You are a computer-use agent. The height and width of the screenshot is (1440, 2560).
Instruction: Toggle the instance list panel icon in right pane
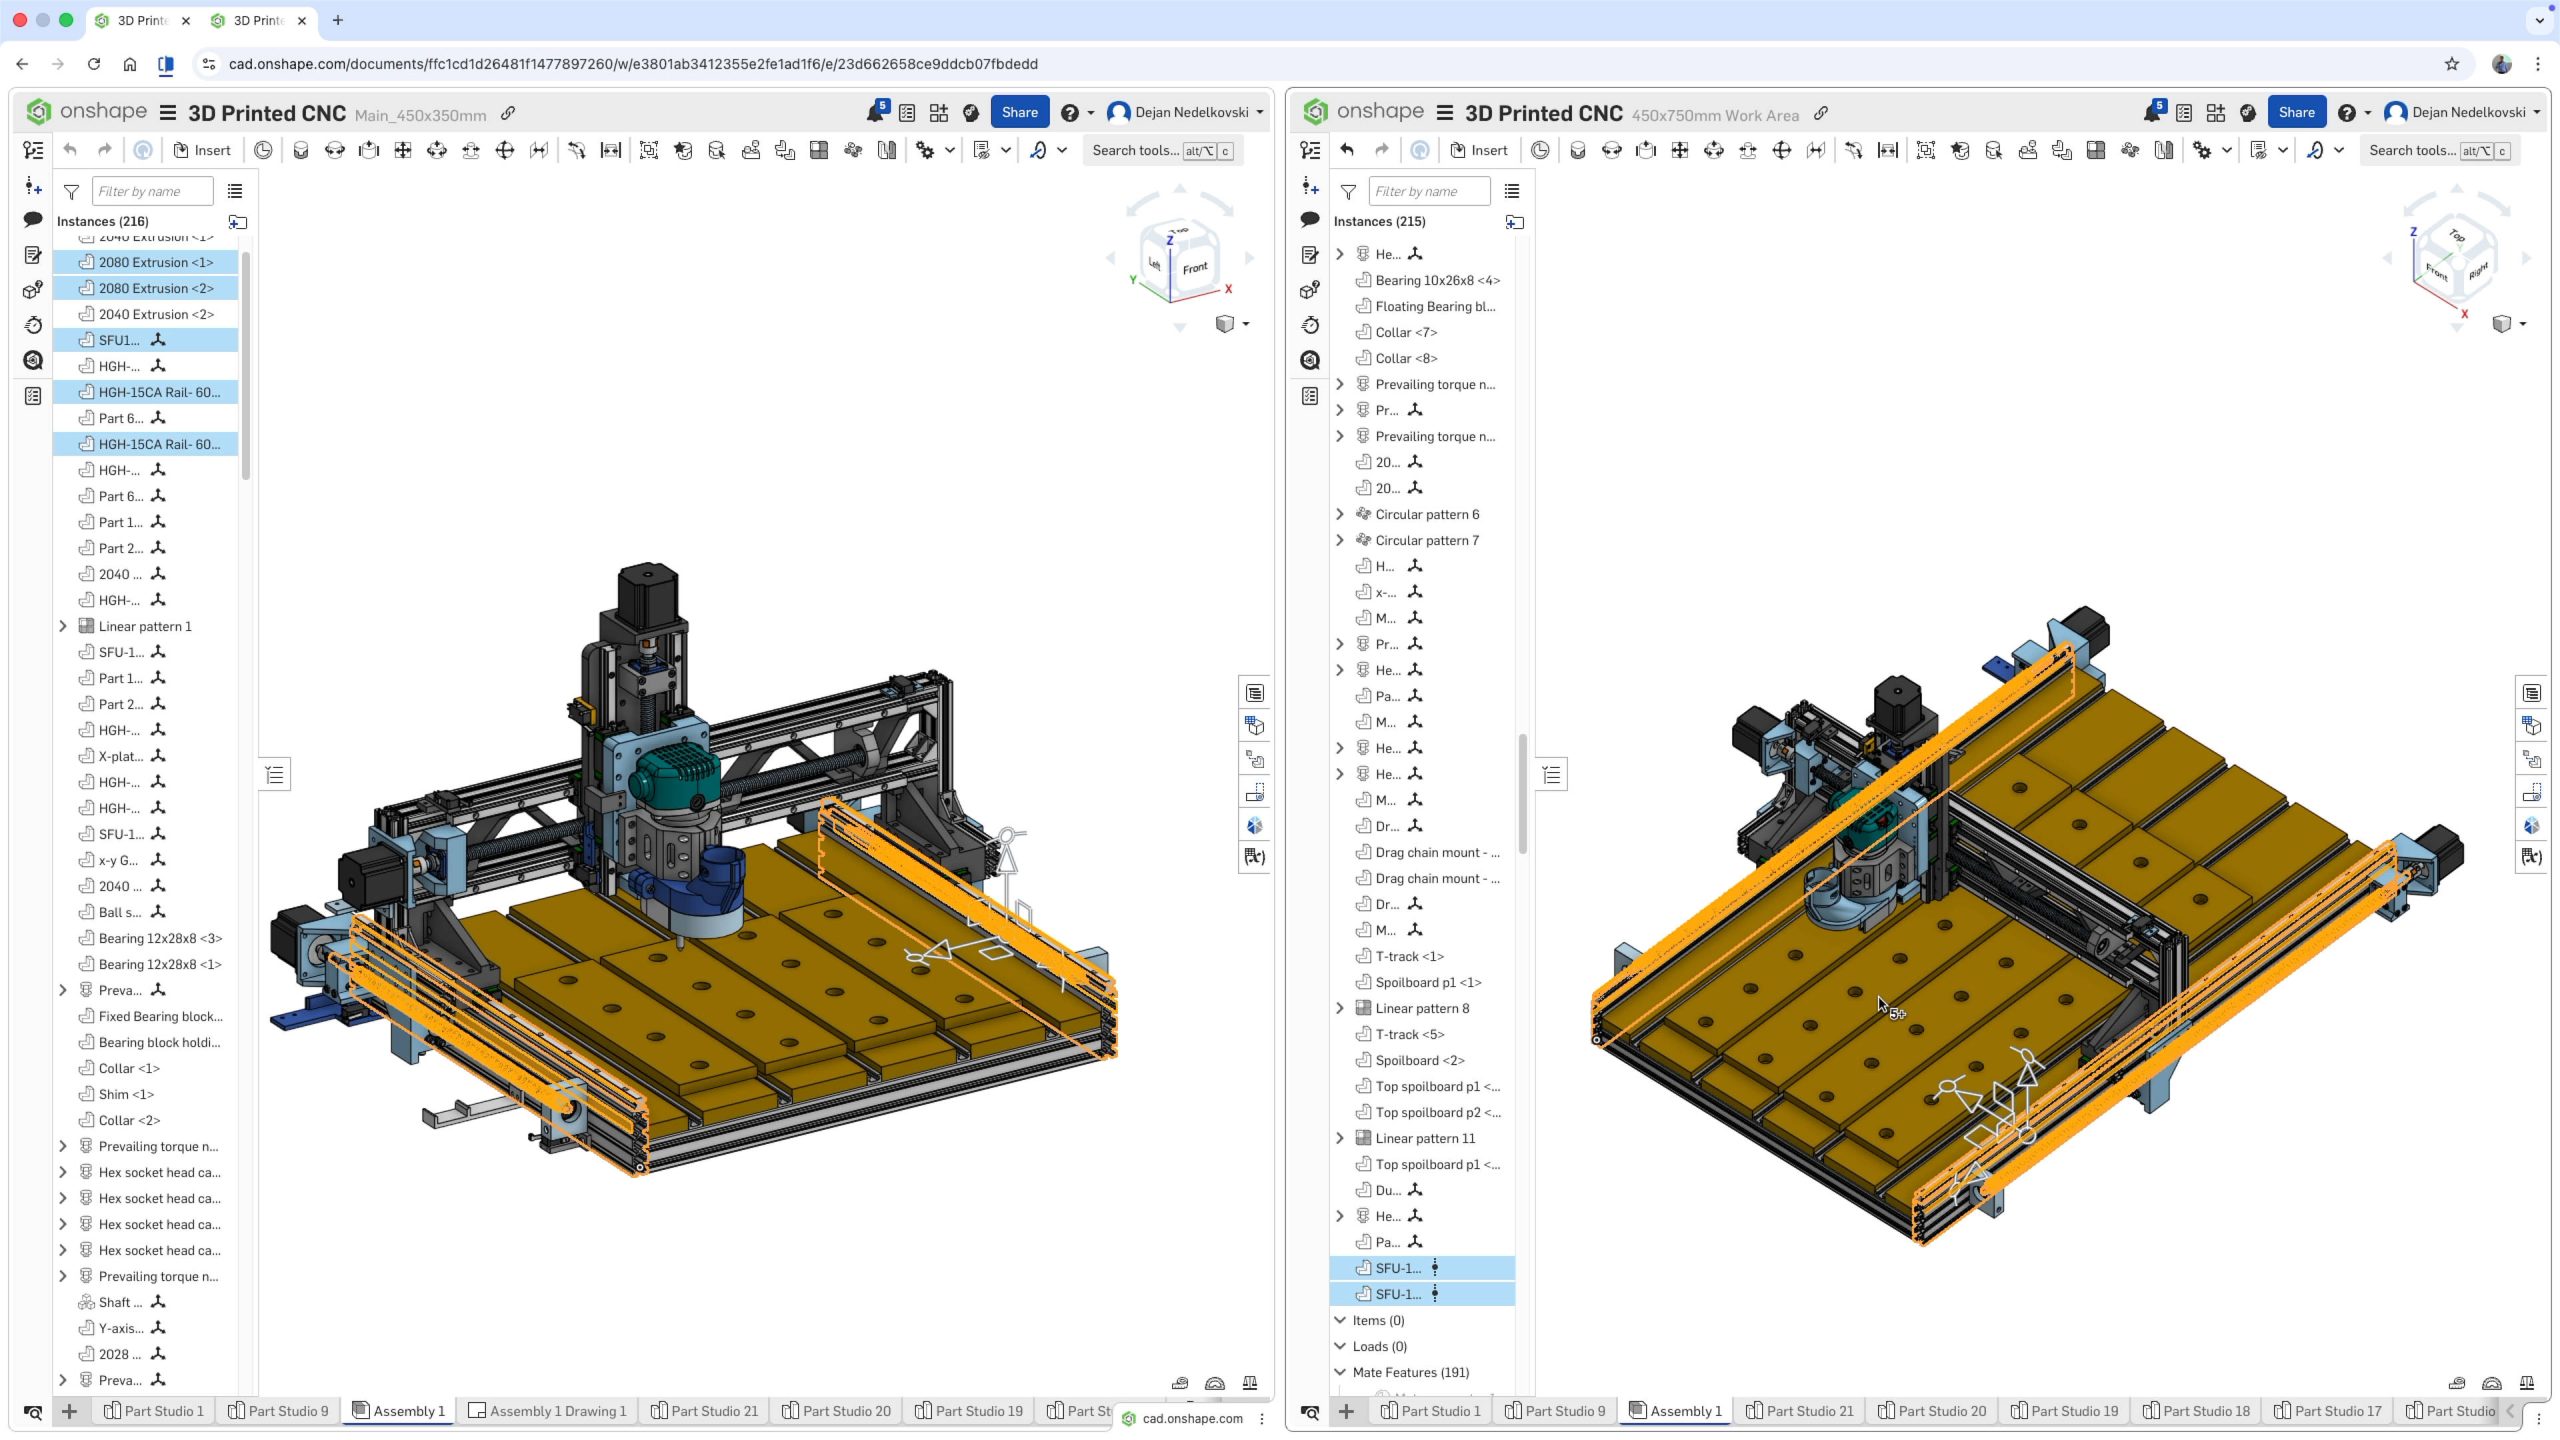(x=1310, y=151)
